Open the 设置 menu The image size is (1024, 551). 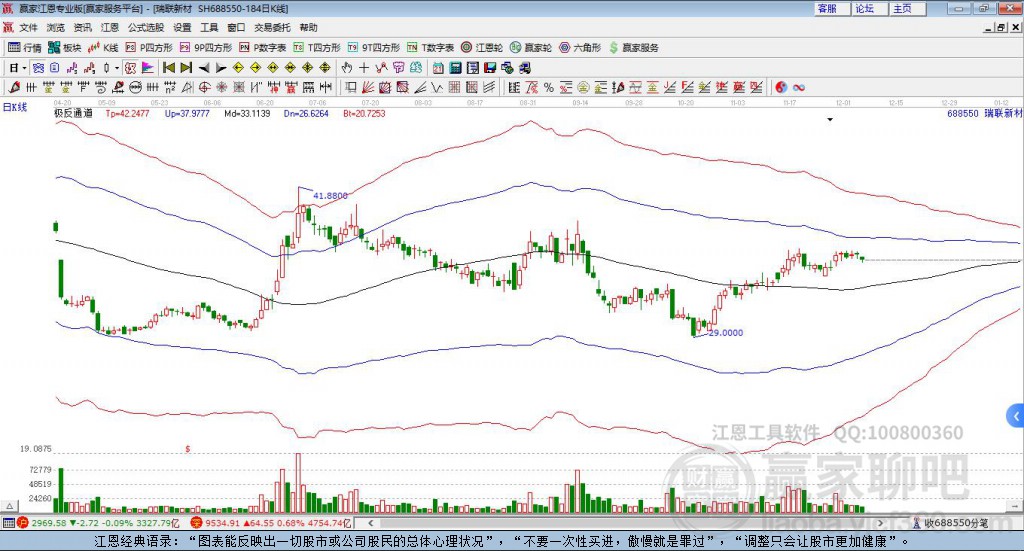pyautogui.click(x=182, y=27)
